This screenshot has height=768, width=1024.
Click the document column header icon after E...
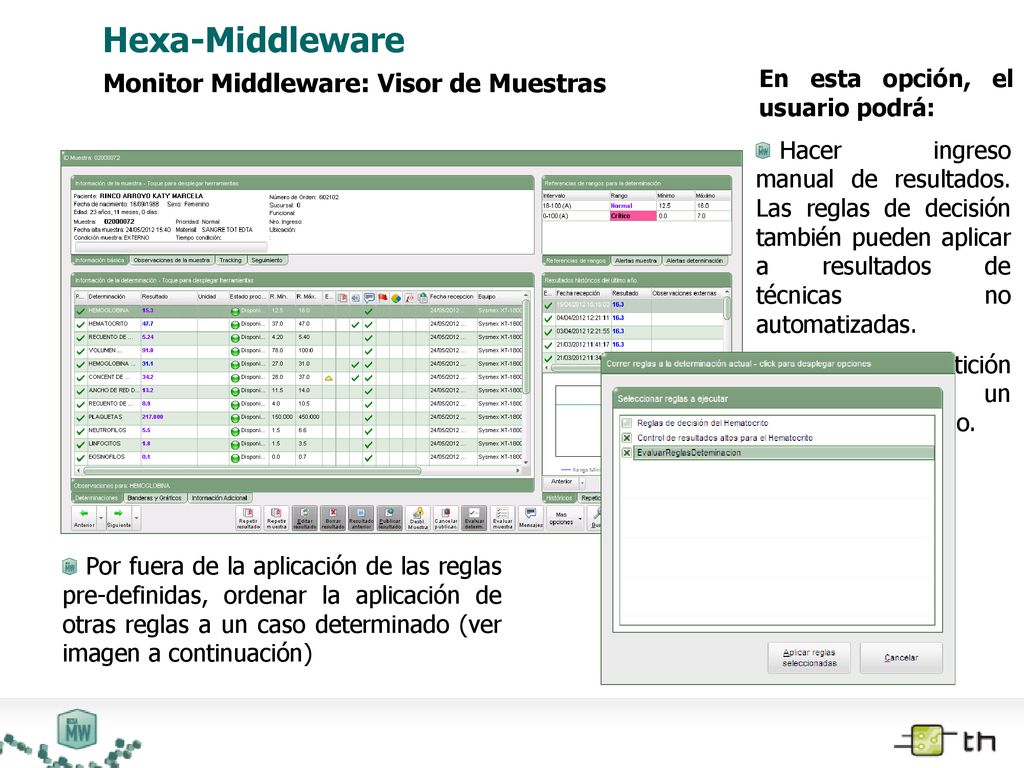[342, 298]
